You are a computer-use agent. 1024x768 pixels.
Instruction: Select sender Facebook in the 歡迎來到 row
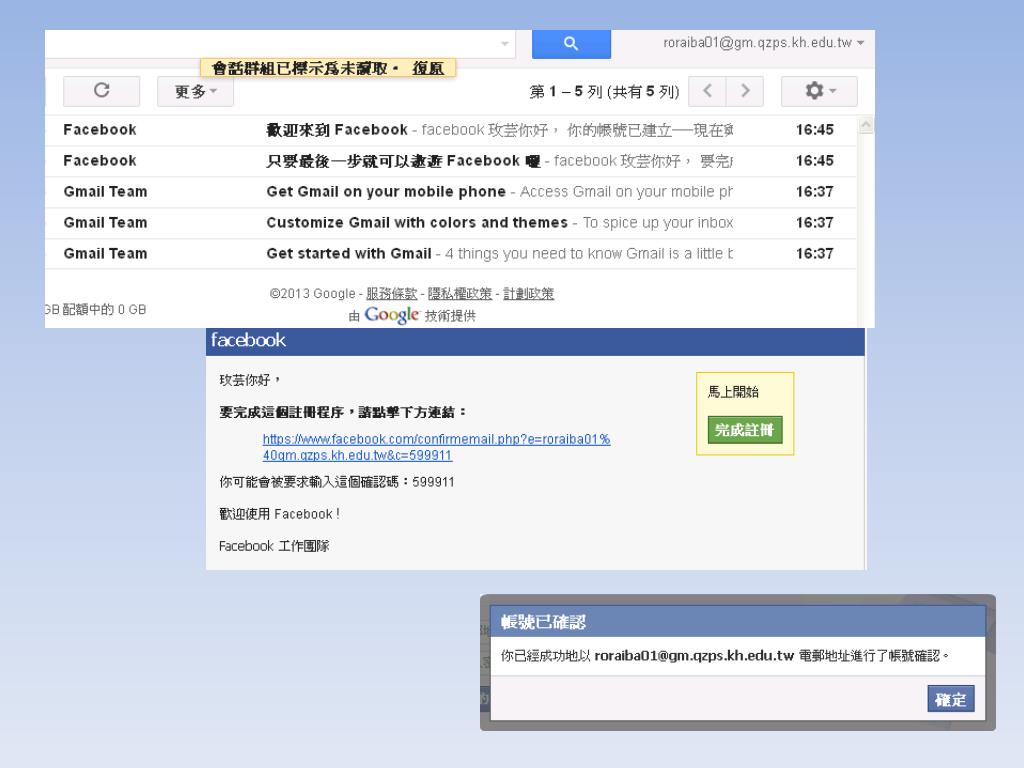(x=100, y=130)
